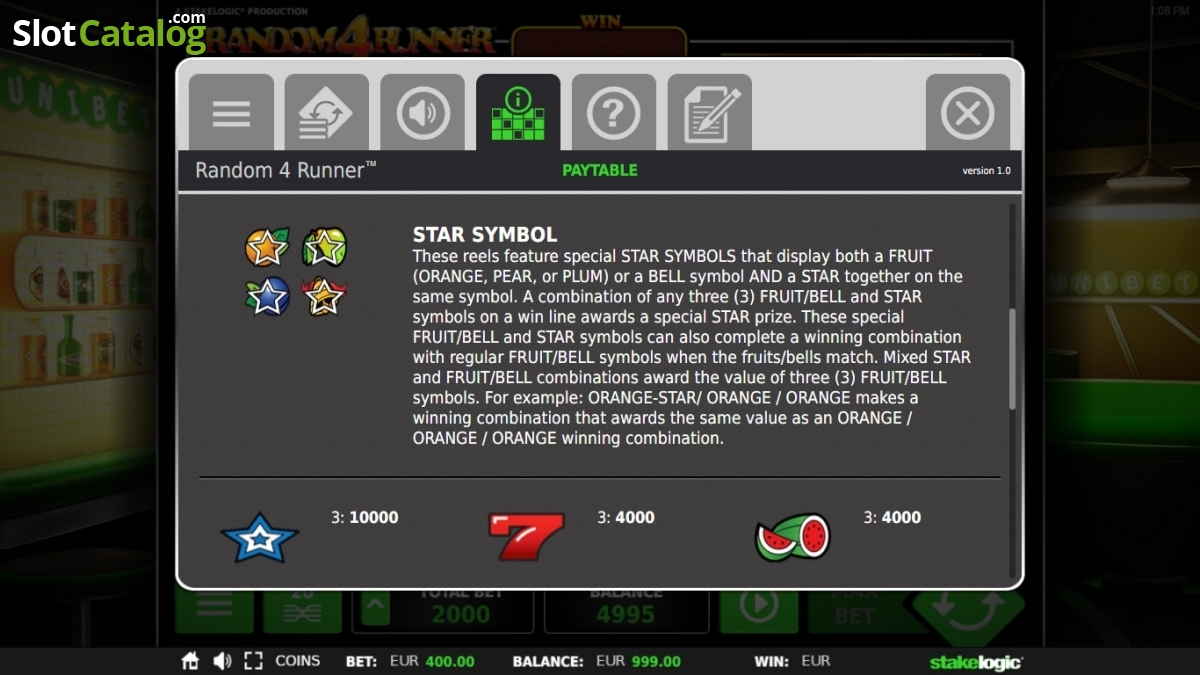This screenshot has width=1200, height=675.
Task: Click the bell-star symbol icon
Action: [x=324, y=297]
